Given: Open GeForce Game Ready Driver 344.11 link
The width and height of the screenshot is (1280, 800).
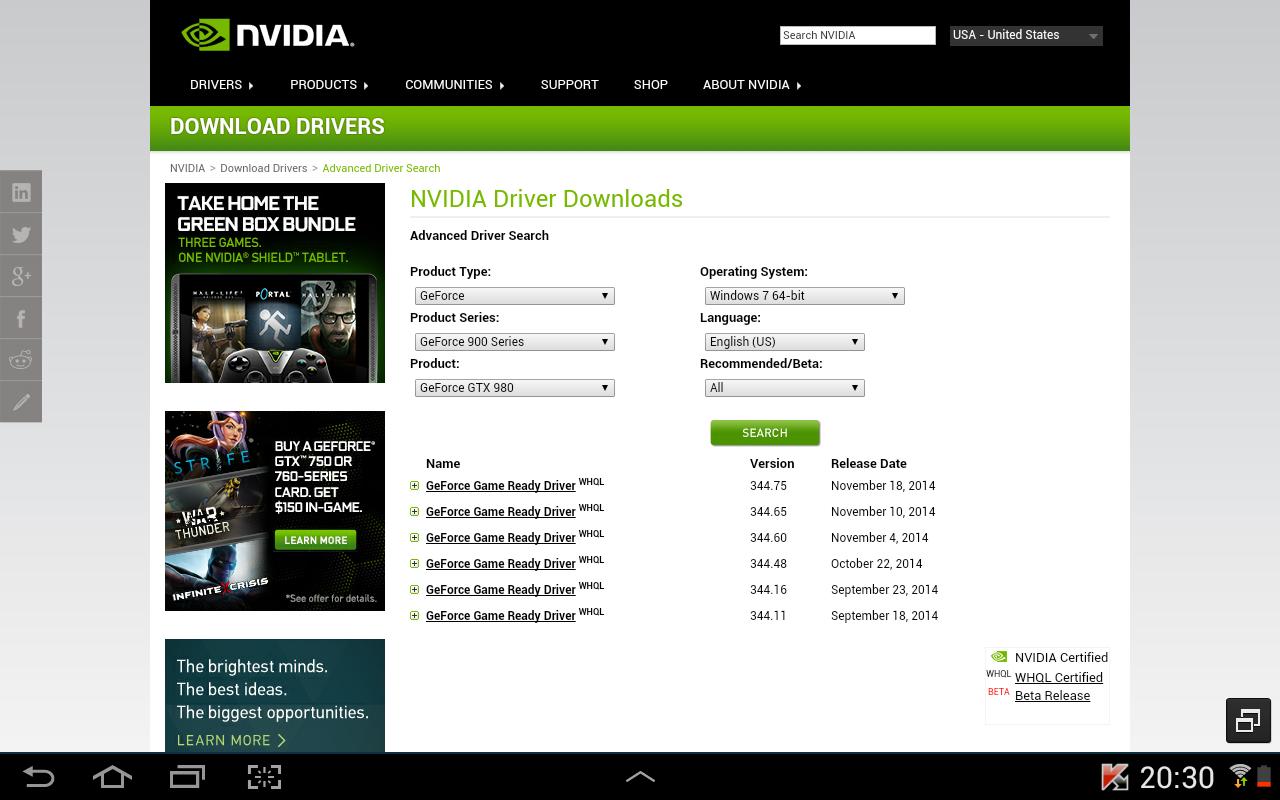Looking at the screenshot, I should [x=501, y=616].
